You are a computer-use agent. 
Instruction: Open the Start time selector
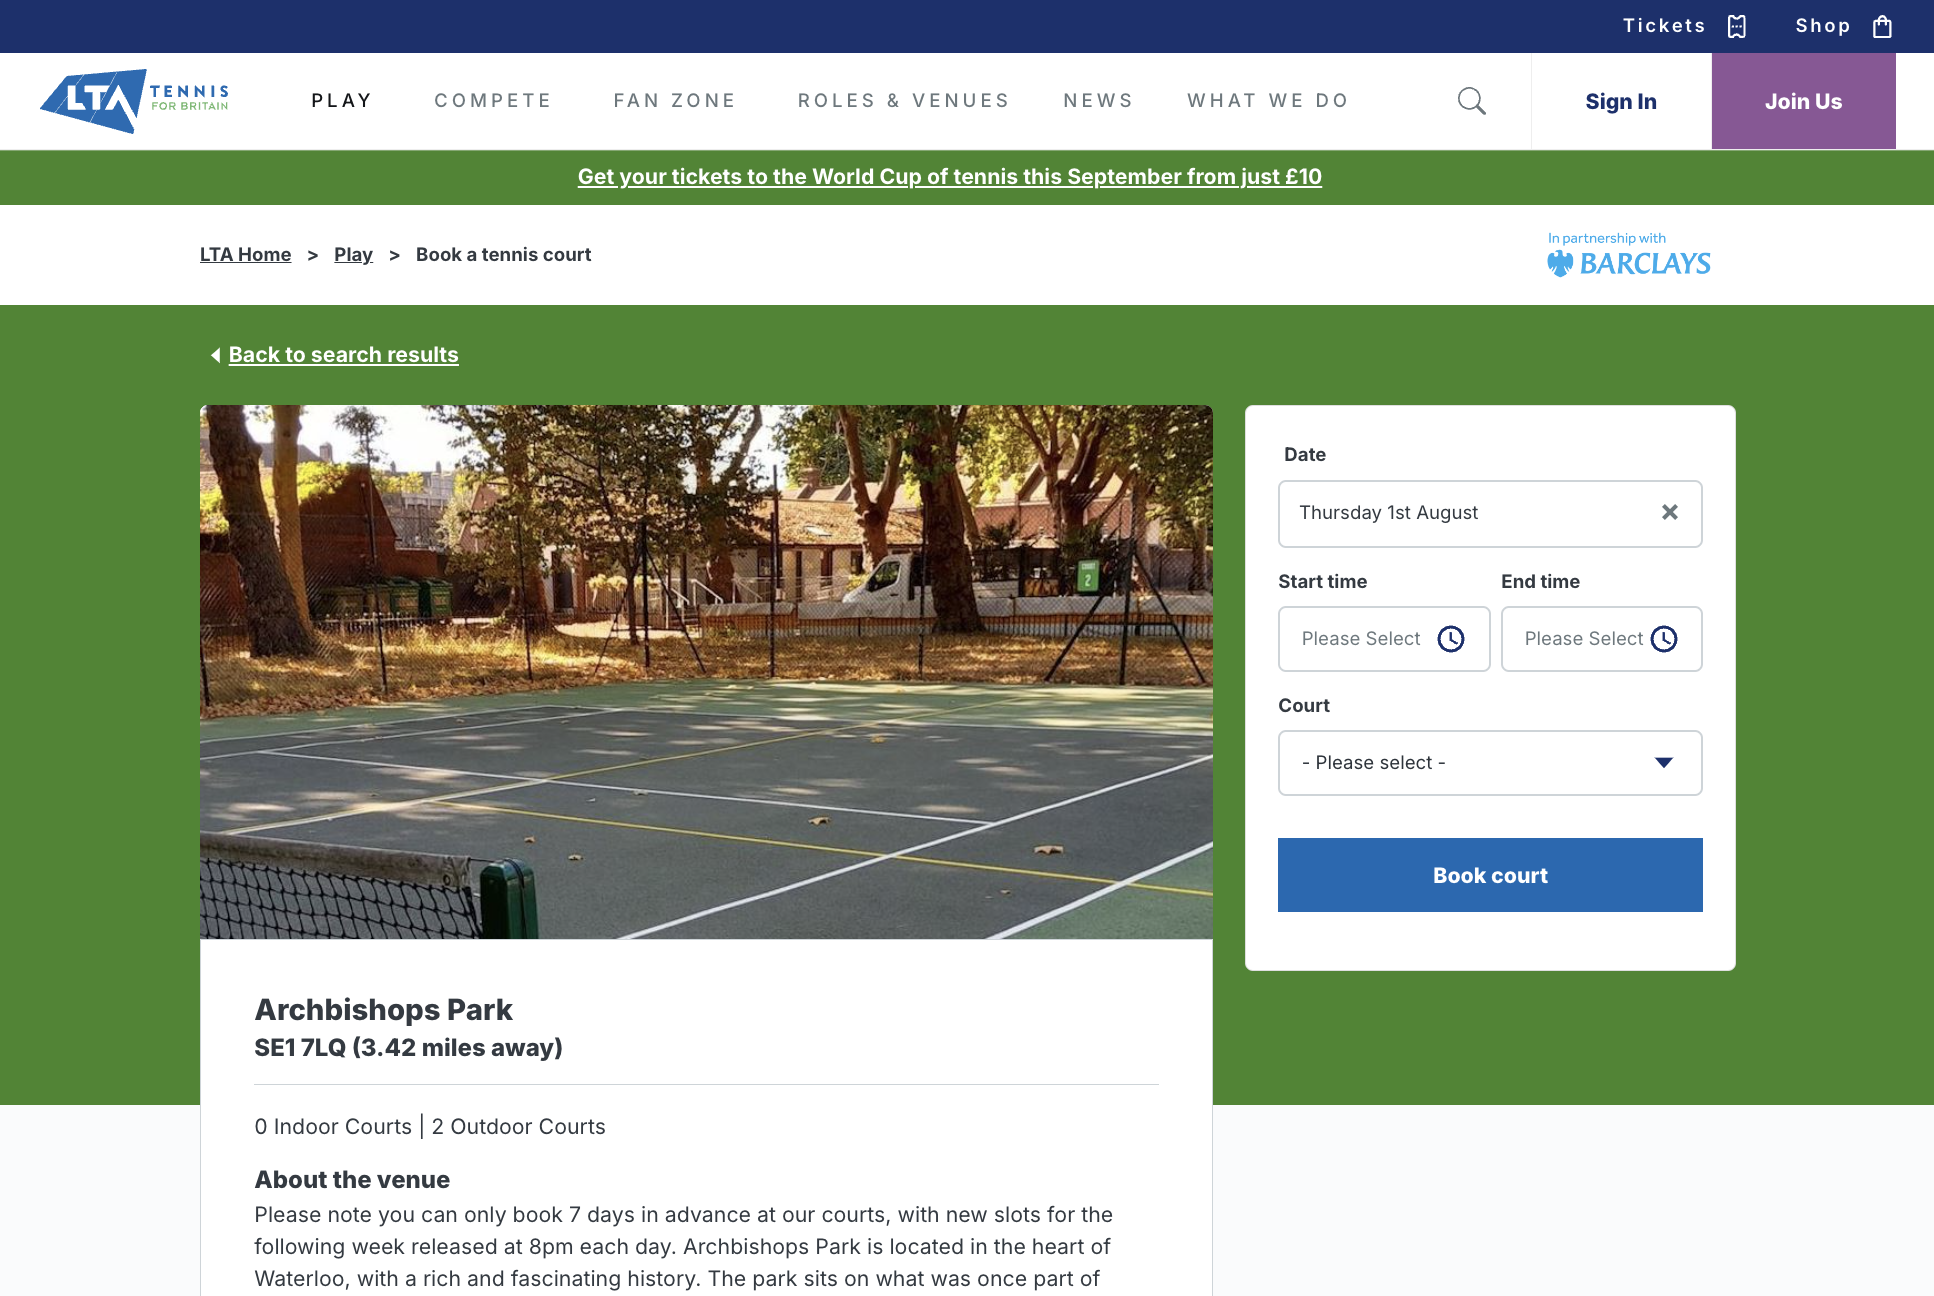[1384, 639]
